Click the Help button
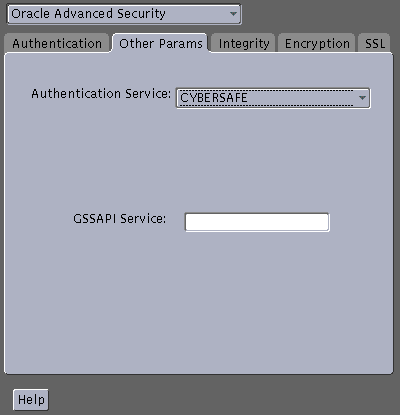This screenshot has height=415, width=400. [x=31, y=399]
